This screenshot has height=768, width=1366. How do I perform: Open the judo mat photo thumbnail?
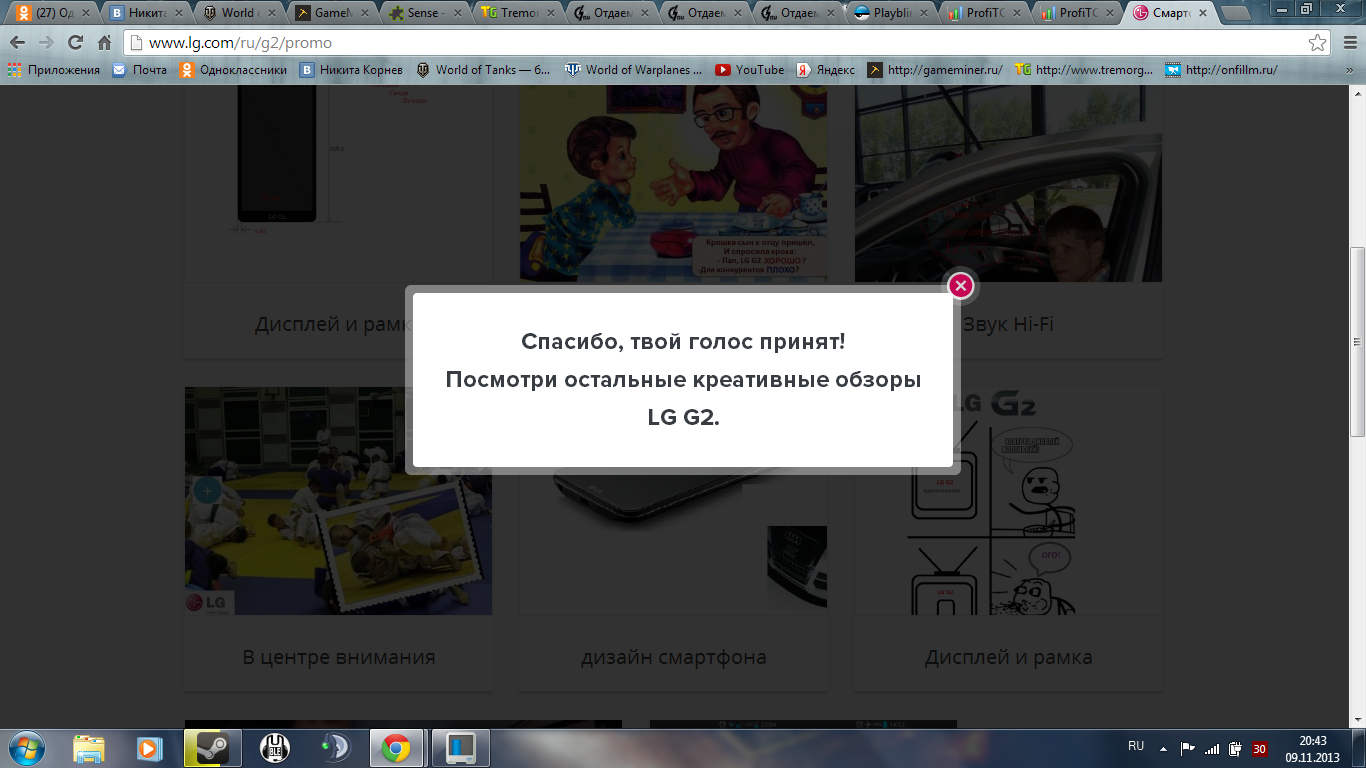(x=338, y=501)
